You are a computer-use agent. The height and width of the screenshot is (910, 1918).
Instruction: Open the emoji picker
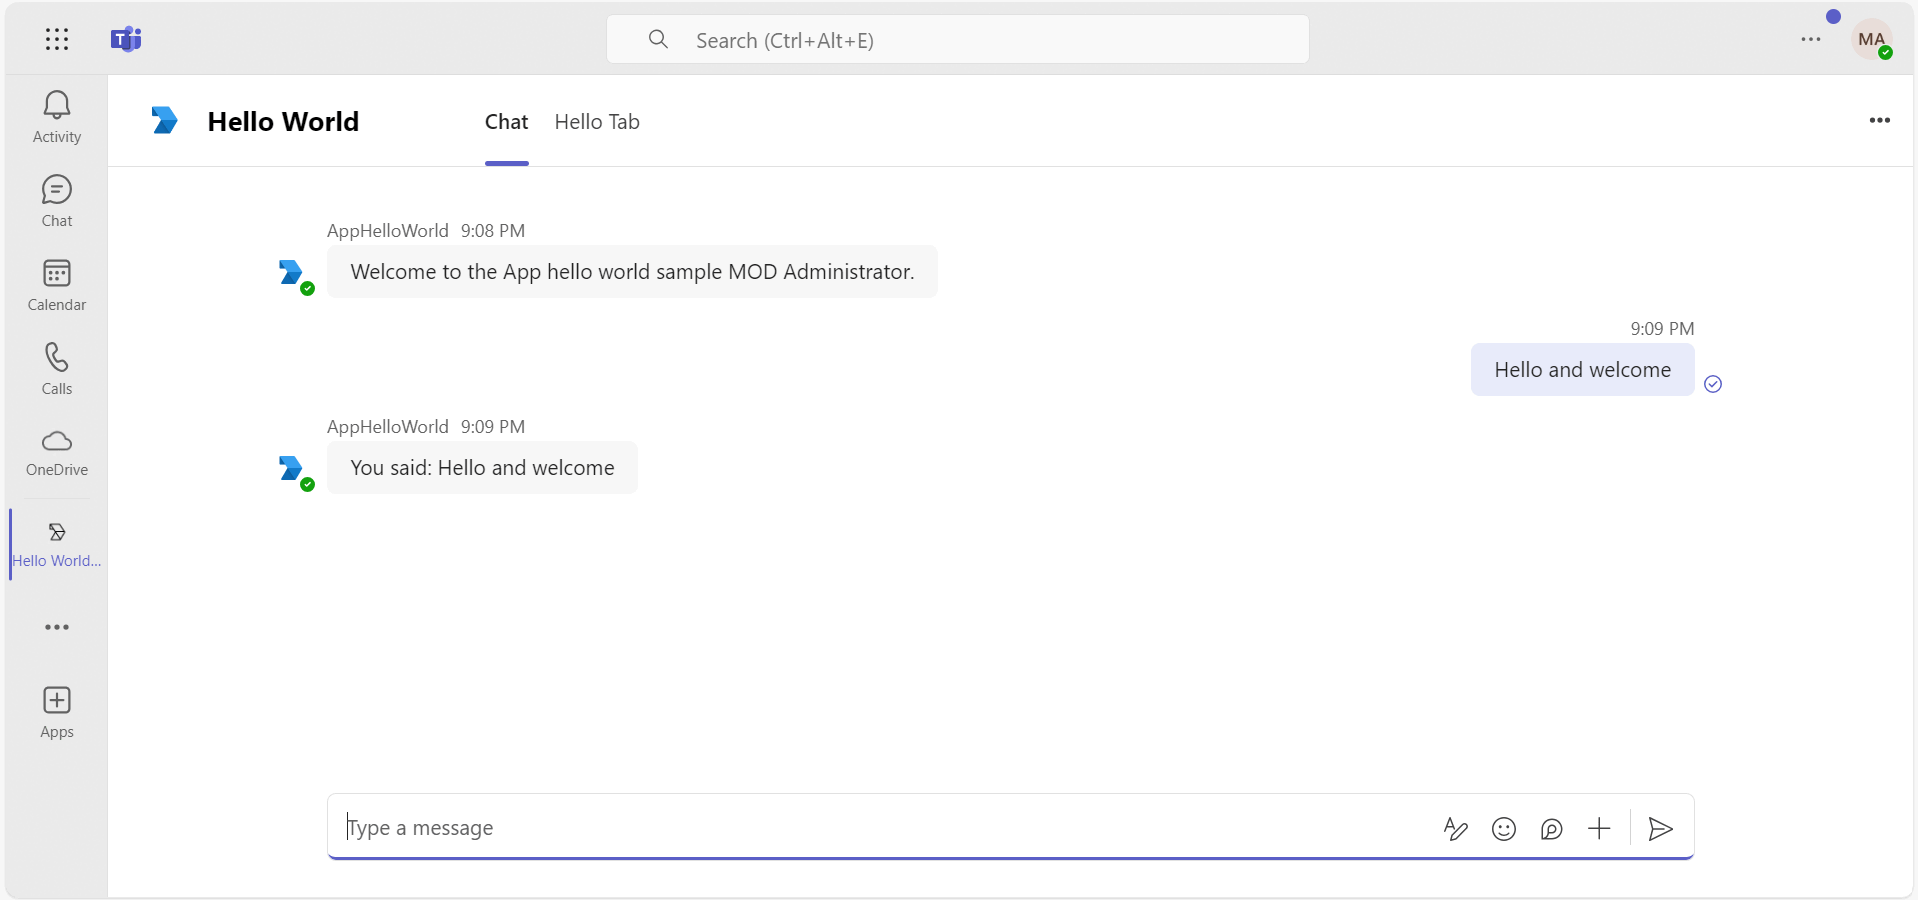(1504, 829)
